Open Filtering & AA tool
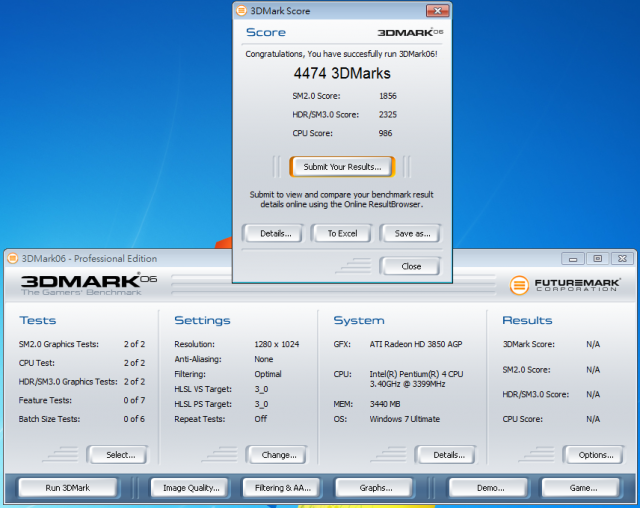Image resolution: width=640 pixels, height=508 pixels. point(281,488)
